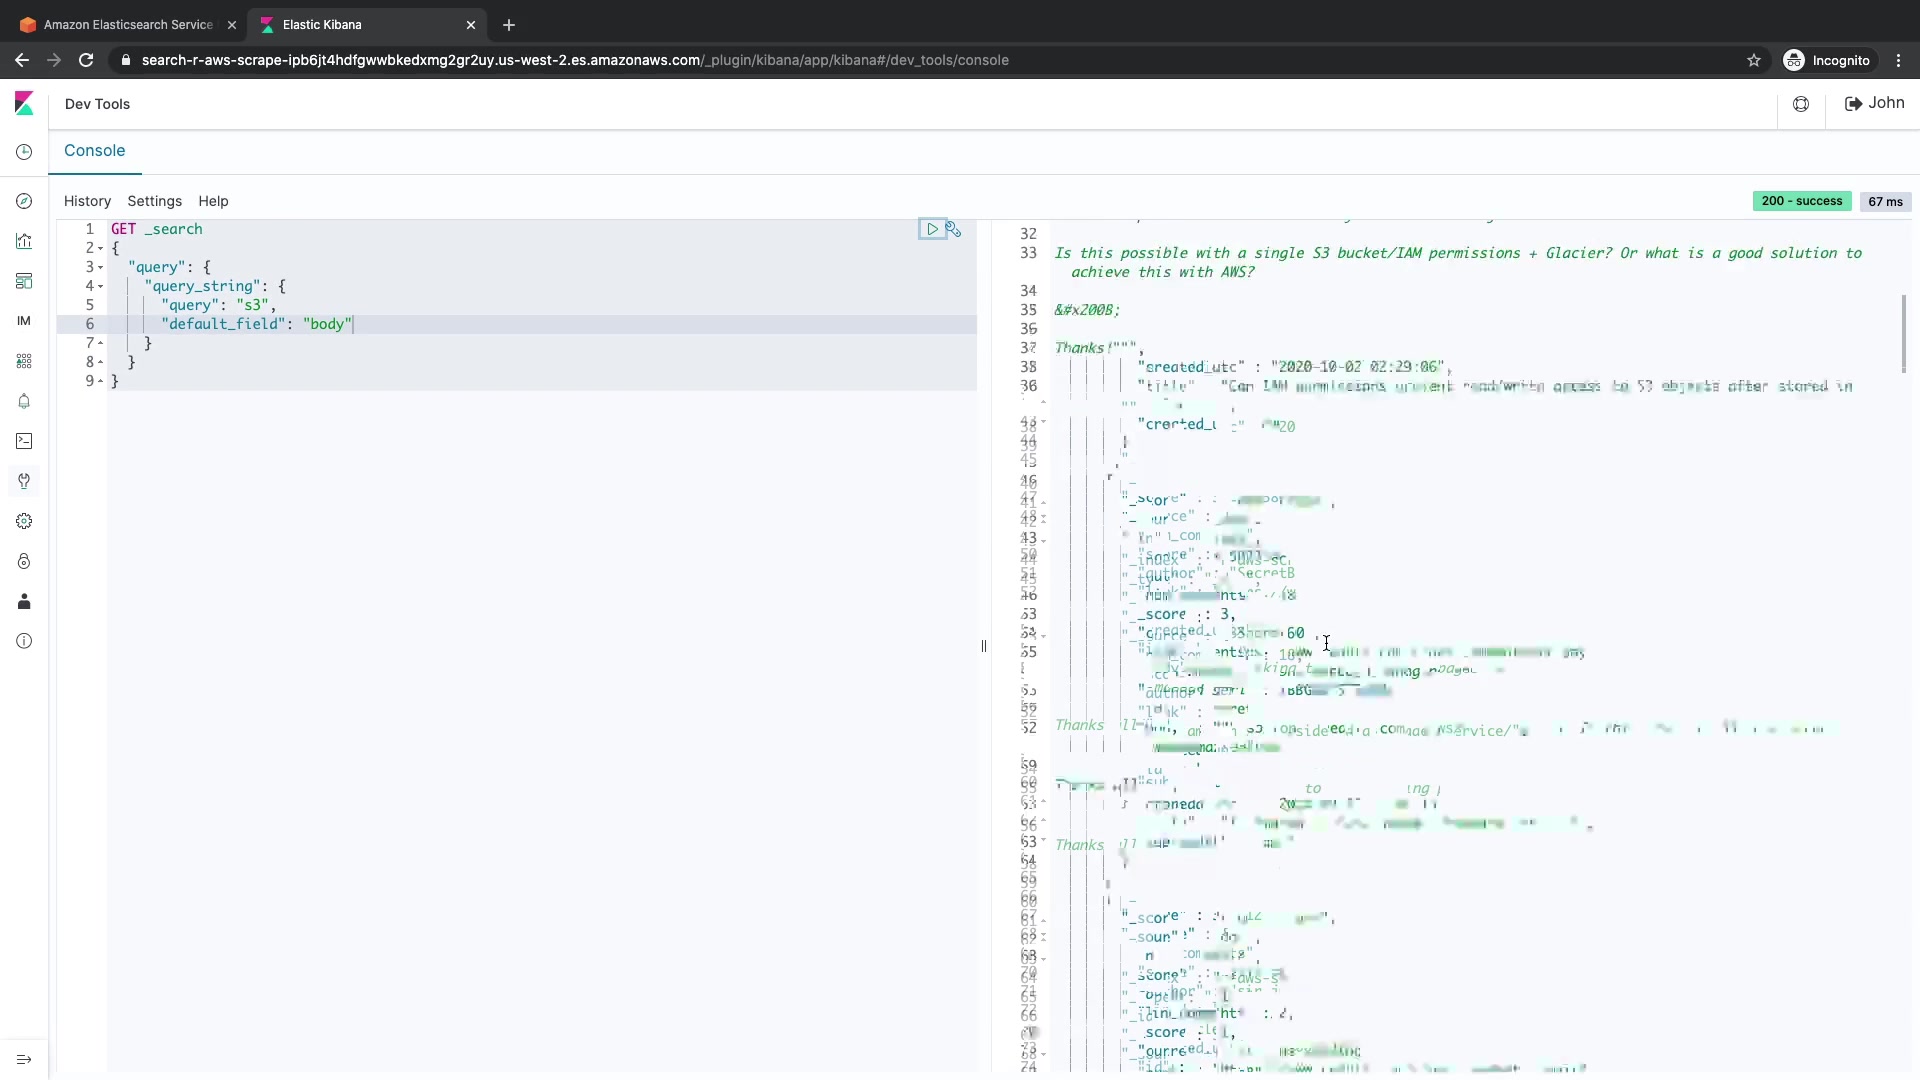Open Alerting via bell sidebar icon

(x=24, y=401)
